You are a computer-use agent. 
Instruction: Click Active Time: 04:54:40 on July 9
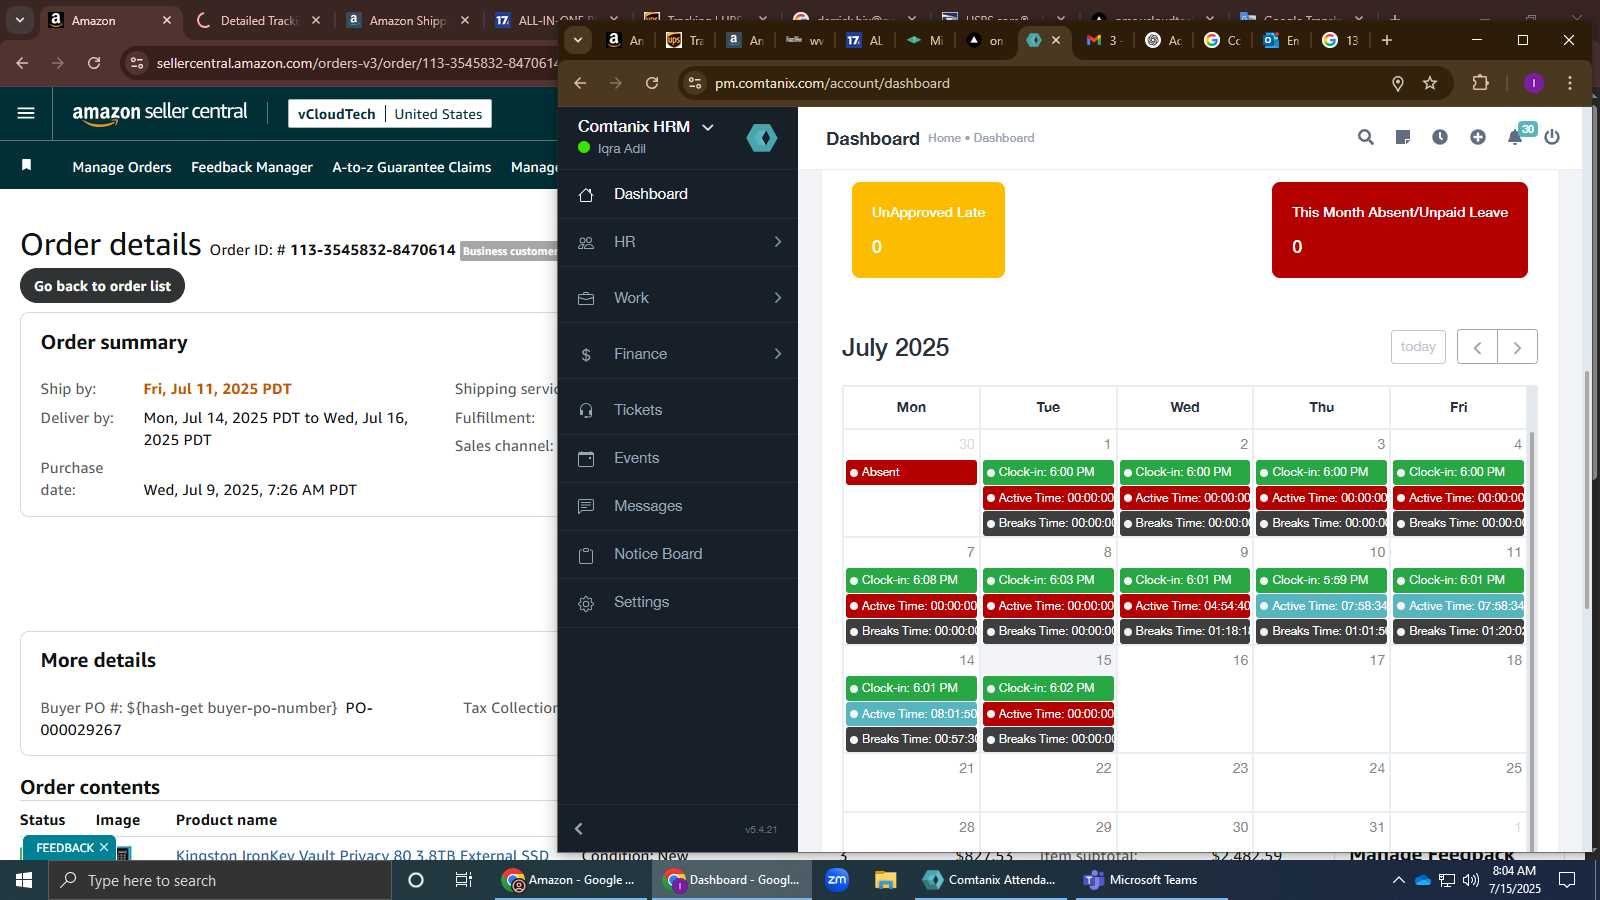[x=1185, y=606]
